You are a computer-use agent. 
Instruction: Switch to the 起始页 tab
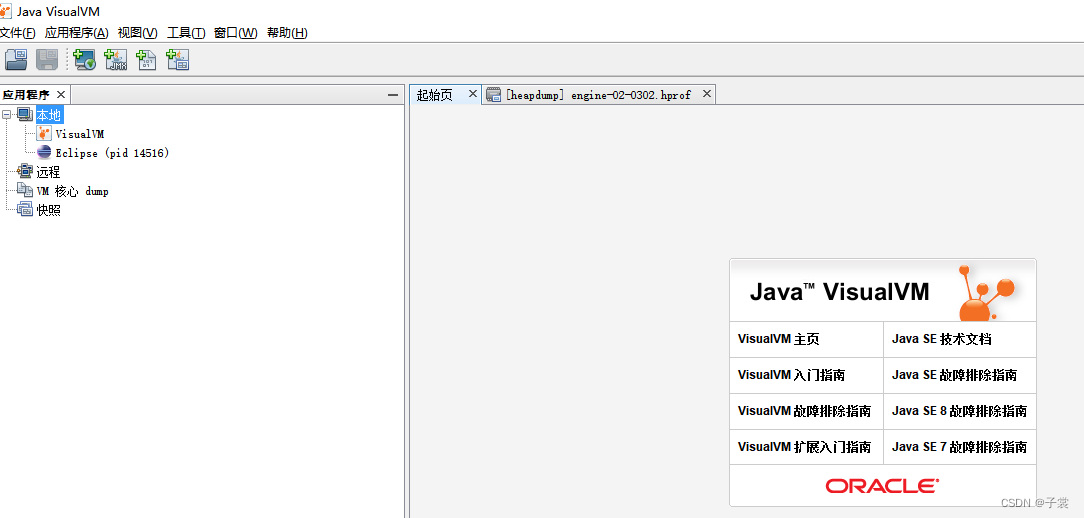(435, 95)
